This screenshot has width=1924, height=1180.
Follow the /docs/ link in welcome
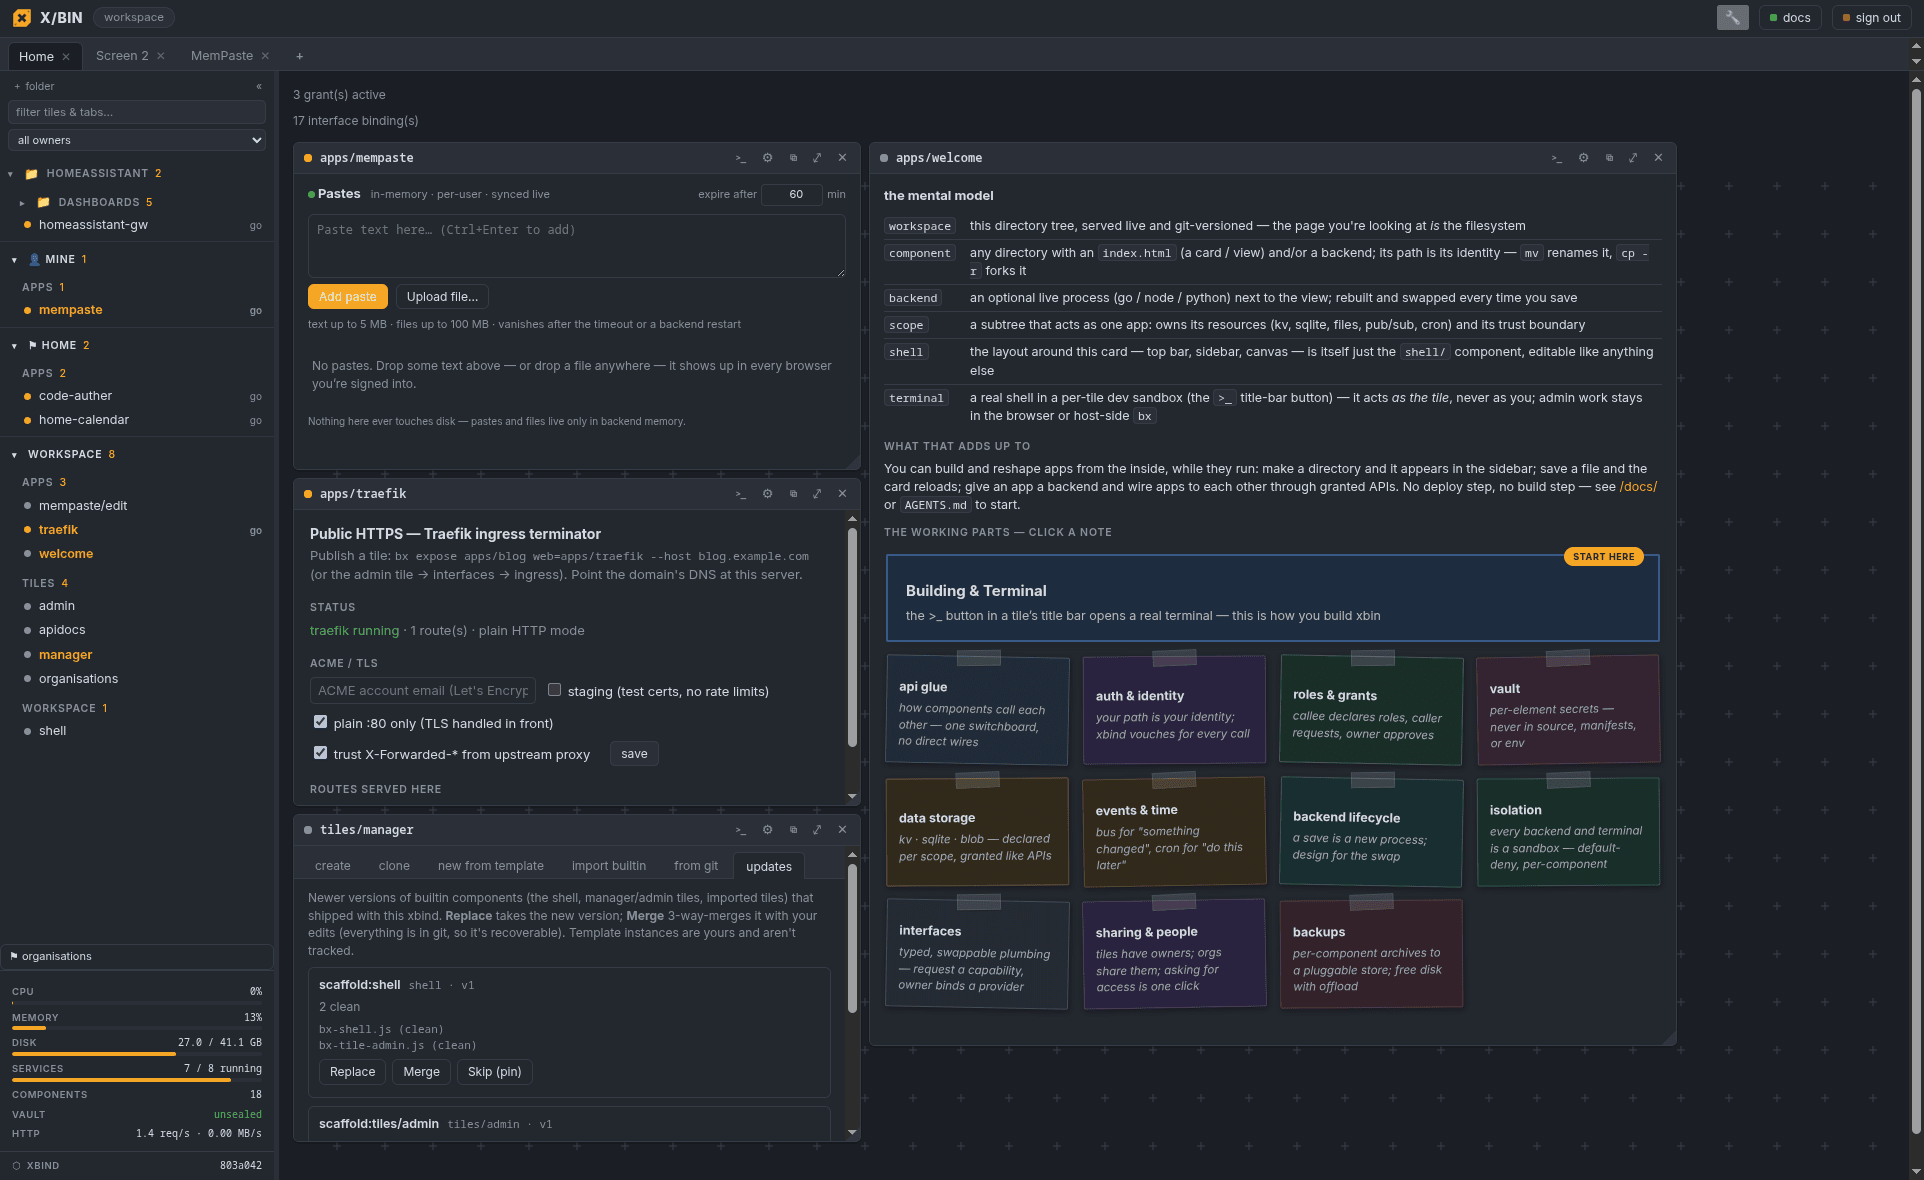click(x=1638, y=487)
